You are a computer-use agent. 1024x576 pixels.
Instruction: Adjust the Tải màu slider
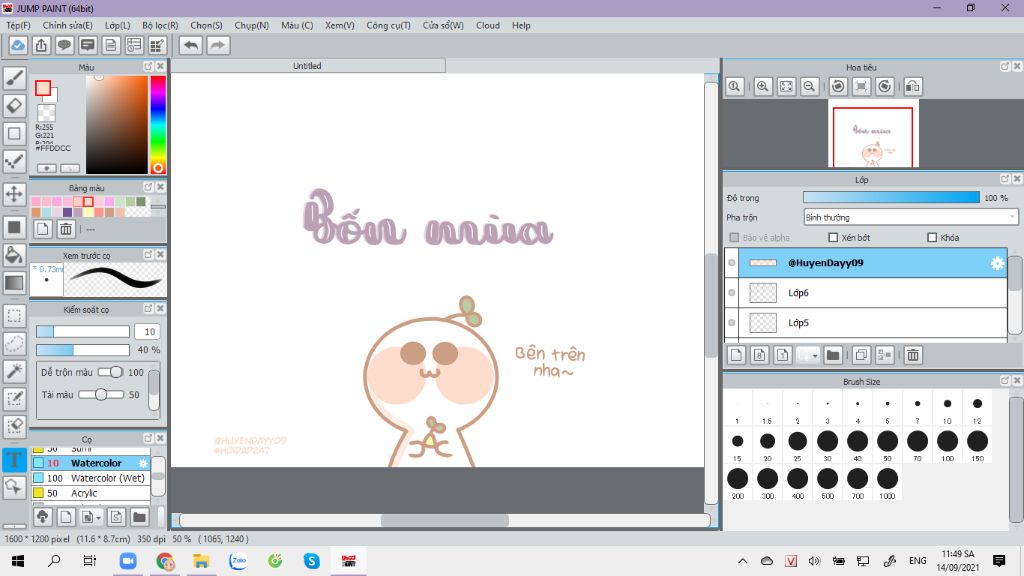pyautogui.click(x=101, y=394)
